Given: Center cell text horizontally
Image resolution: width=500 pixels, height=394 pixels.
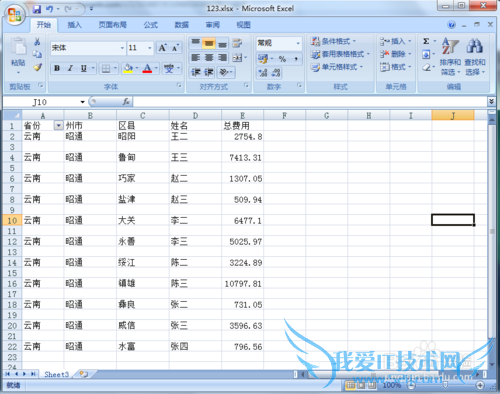Looking at the screenshot, I should click(209, 58).
